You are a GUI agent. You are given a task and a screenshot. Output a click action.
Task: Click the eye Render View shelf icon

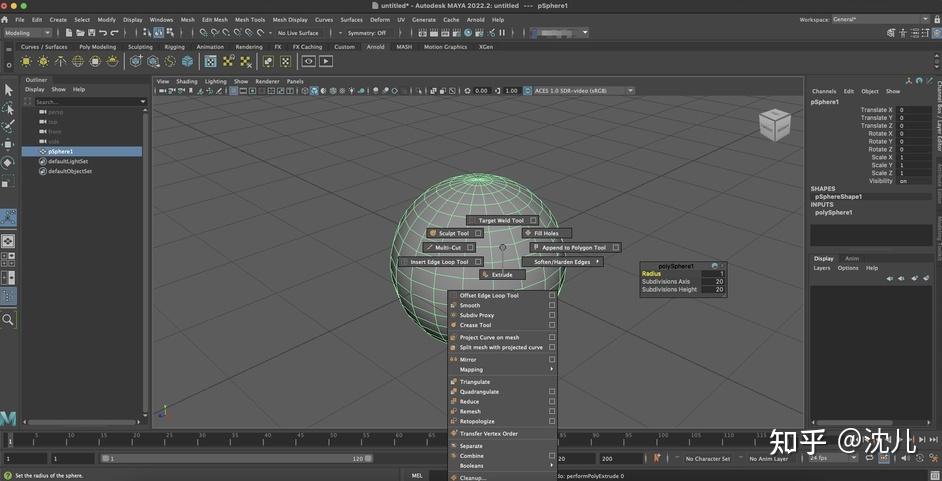pos(308,61)
